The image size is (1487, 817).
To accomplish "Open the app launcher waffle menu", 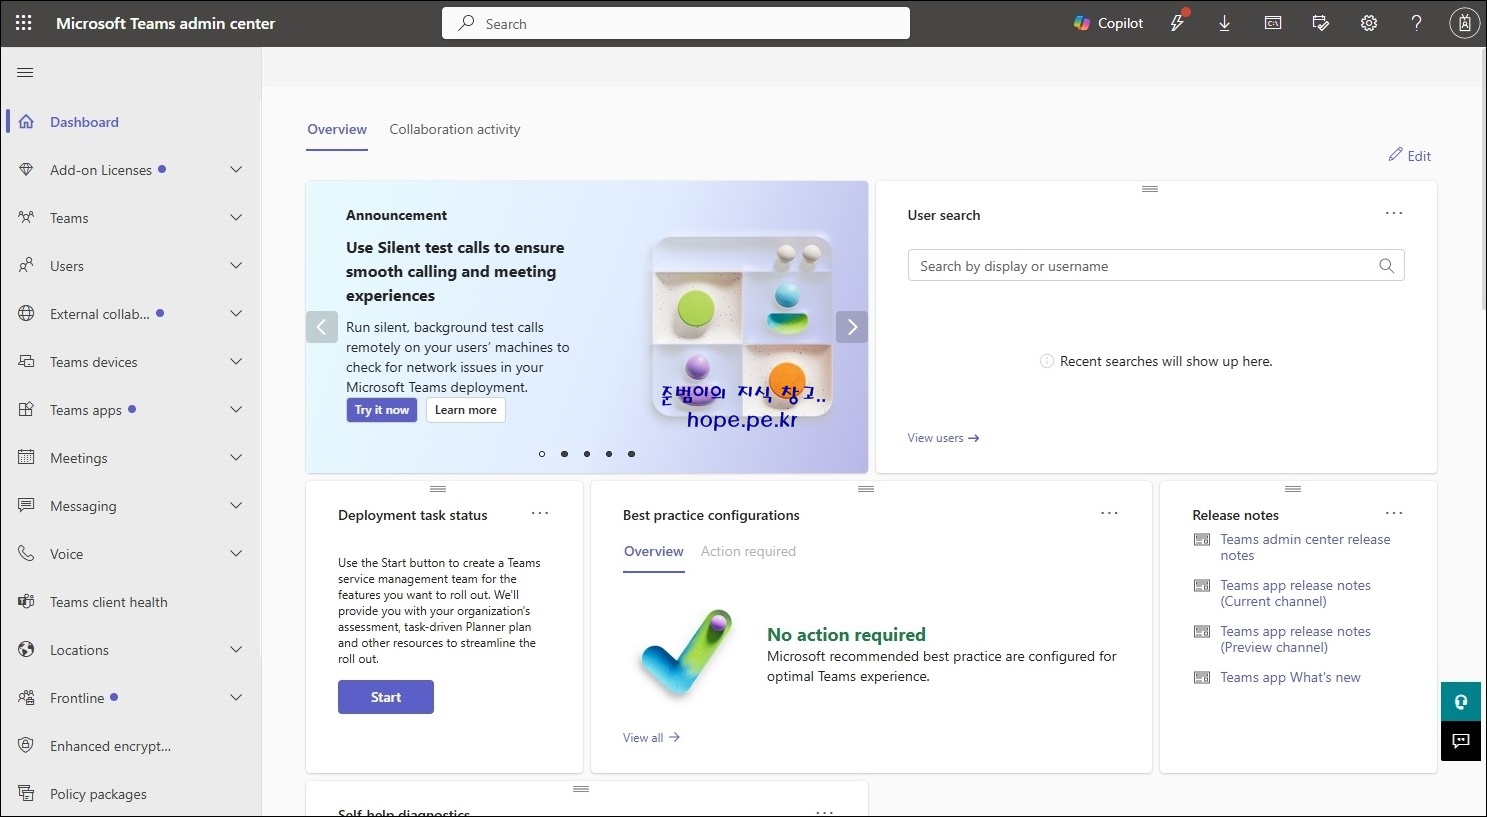I will [24, 23].
